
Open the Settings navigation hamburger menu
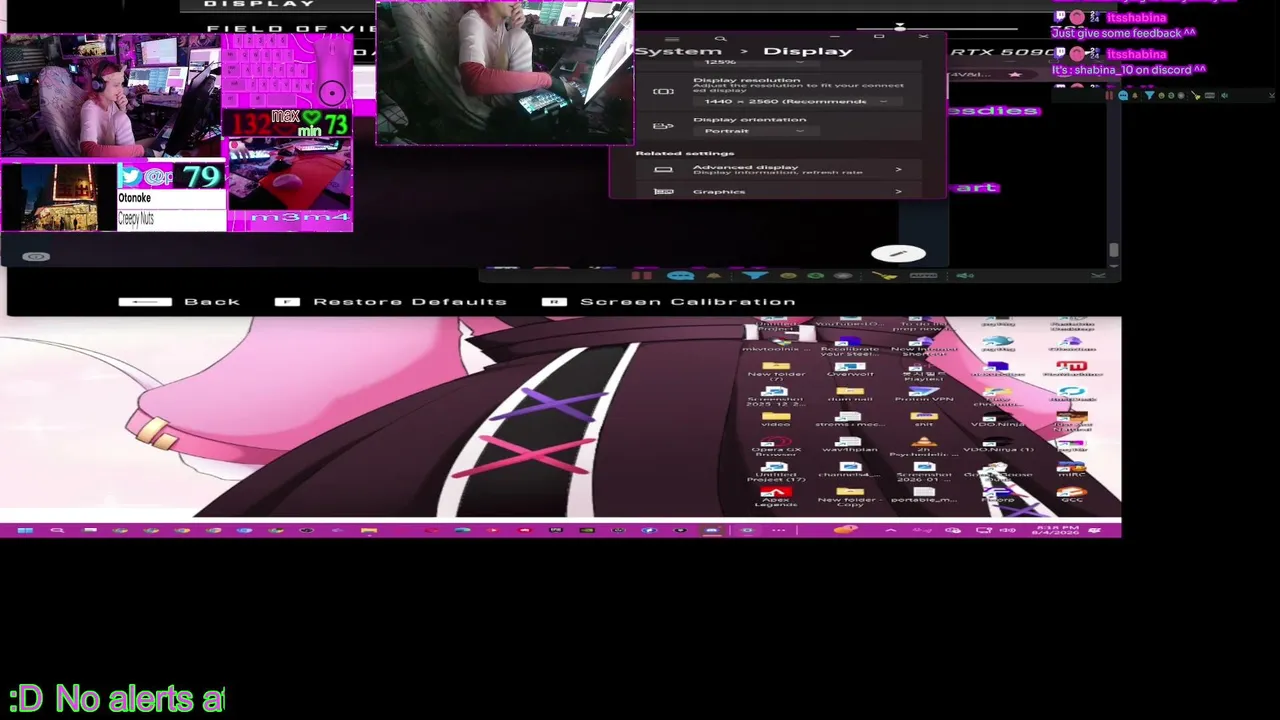[673, 38]
